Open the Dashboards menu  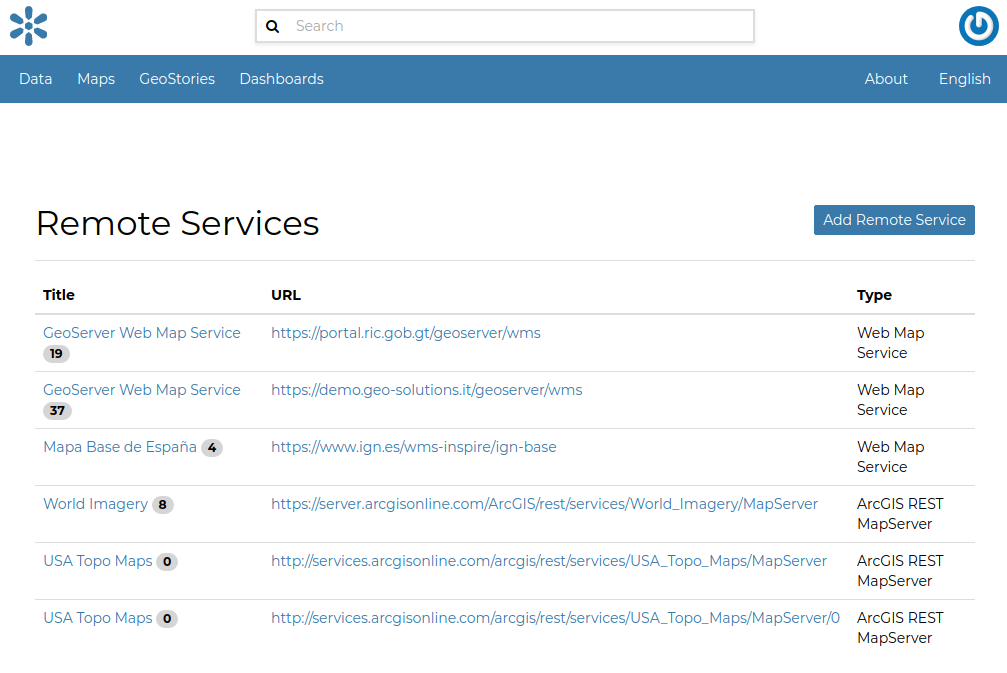(x=281, y=78)
